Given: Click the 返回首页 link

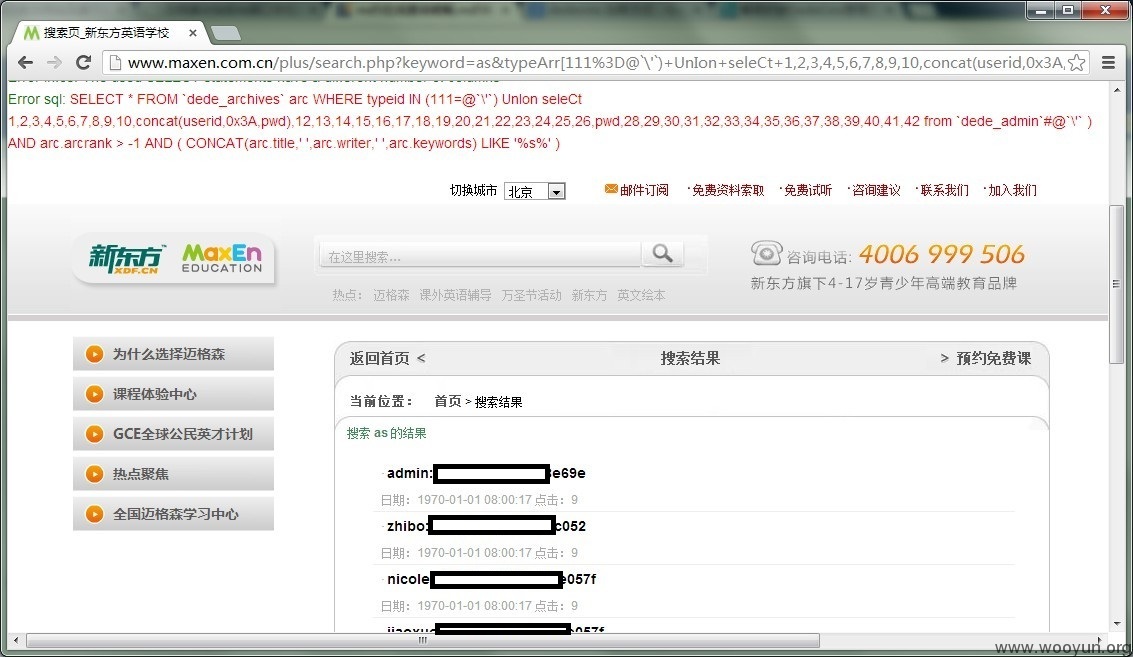Looking at the screenshot, I should 379,358.
